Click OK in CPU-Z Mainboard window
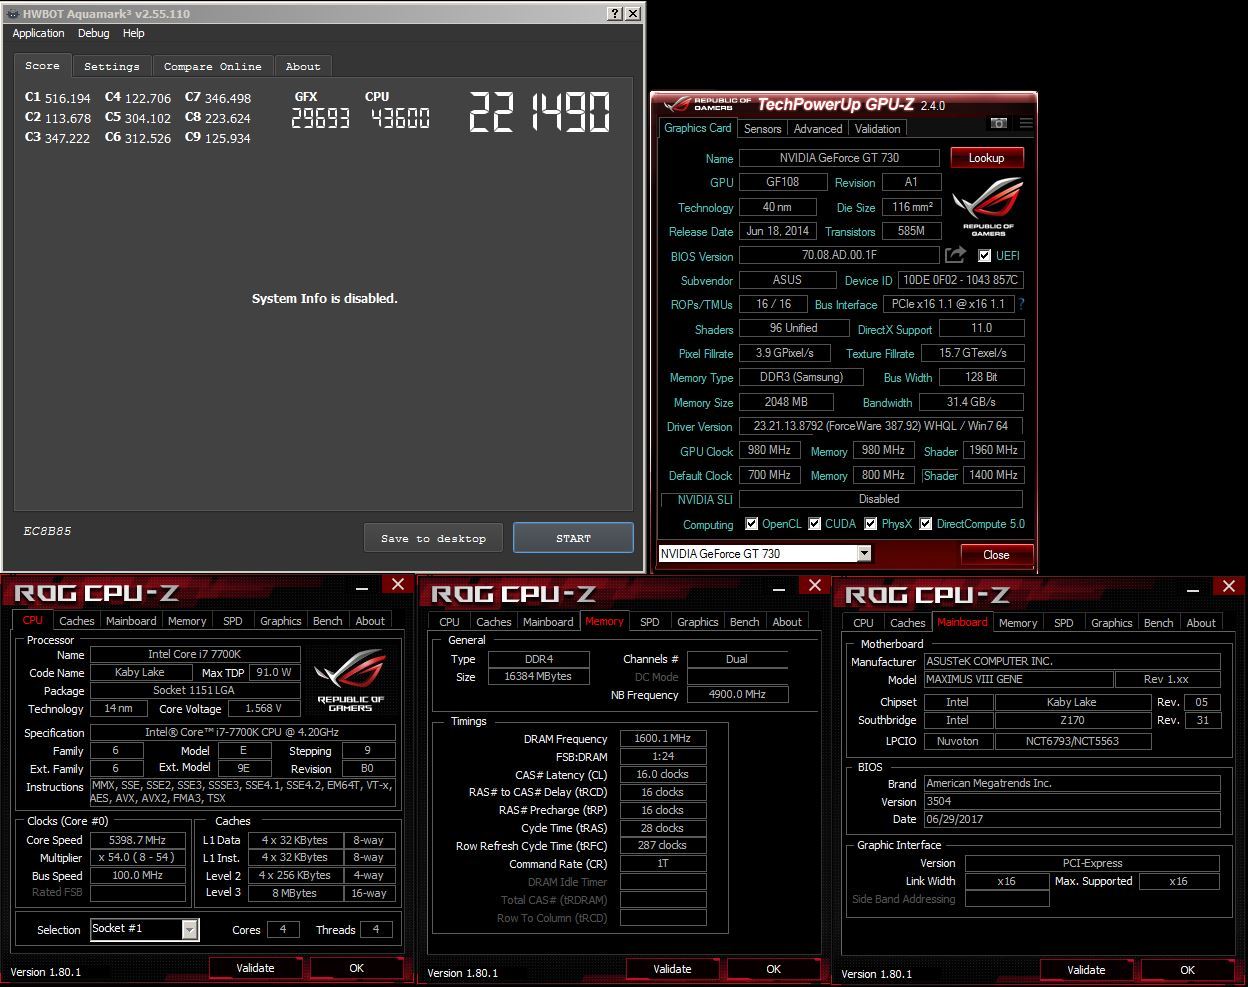 [1187, 970]
